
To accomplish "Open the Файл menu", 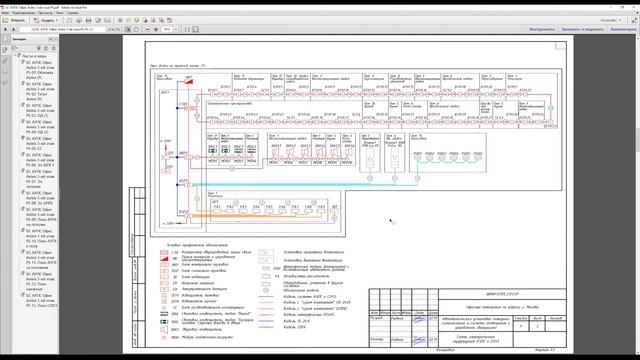I will tap(5, 13).
